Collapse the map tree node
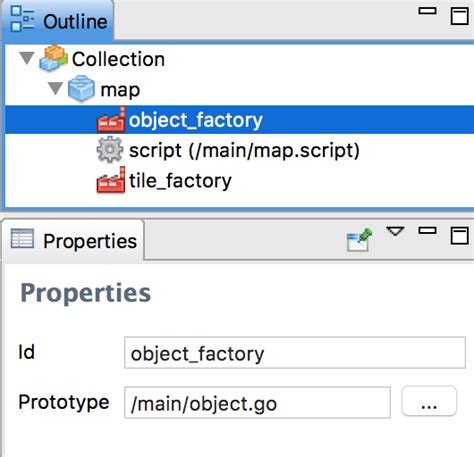The width and height of the screenshot is (474, 457). [55, 88]
